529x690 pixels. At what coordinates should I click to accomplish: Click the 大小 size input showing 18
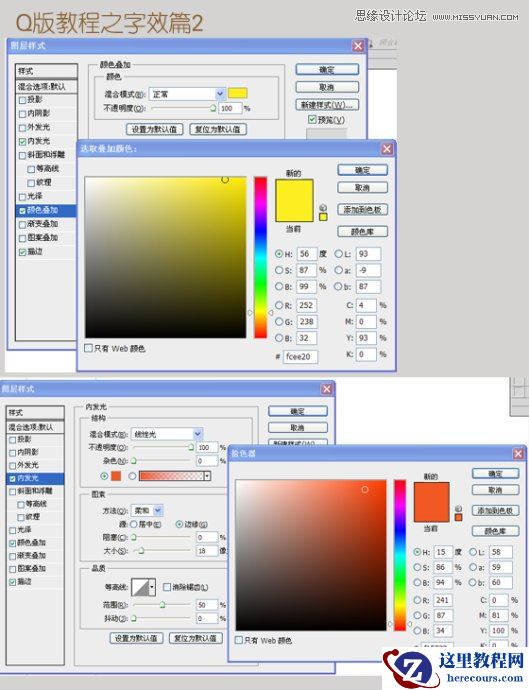pos(207,551)
